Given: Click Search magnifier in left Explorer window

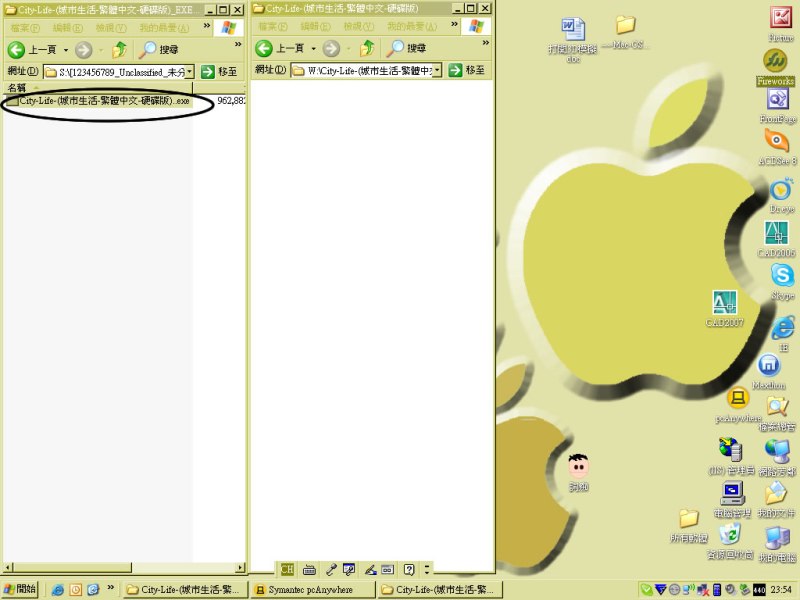Looking at the screenshot, I should [148, 49].
